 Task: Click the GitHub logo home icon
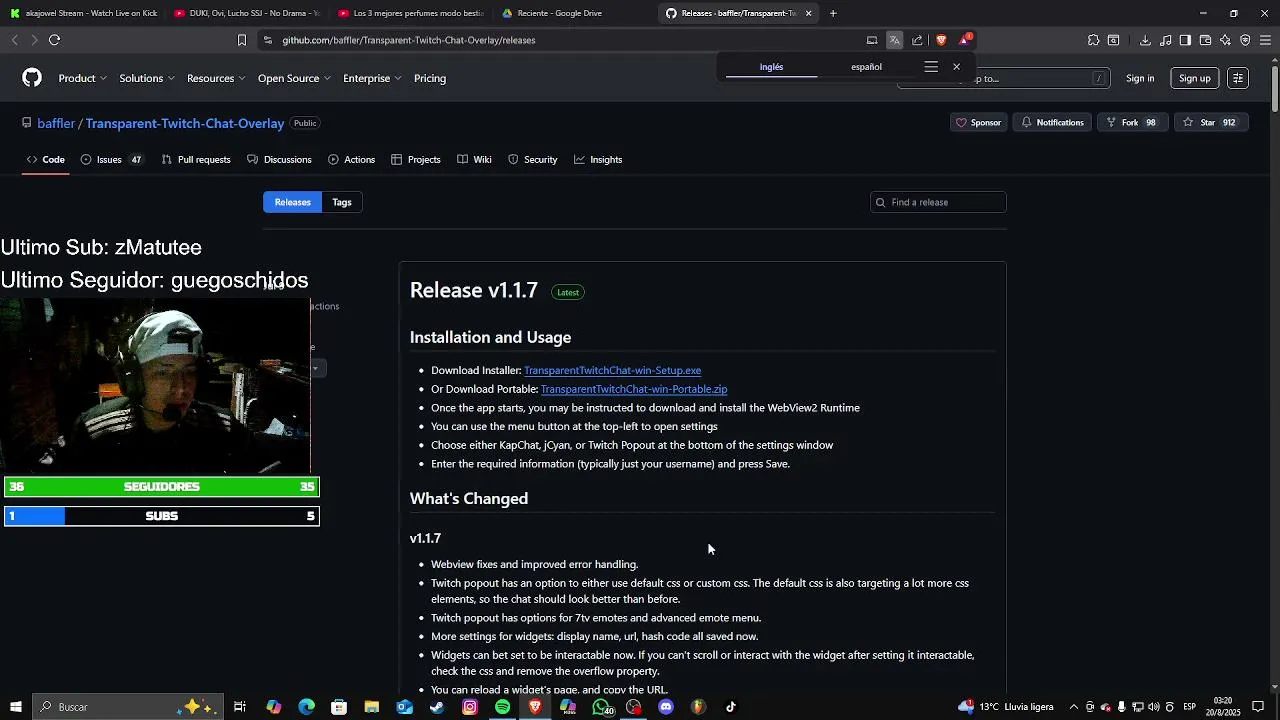click(x=32, y=78)
